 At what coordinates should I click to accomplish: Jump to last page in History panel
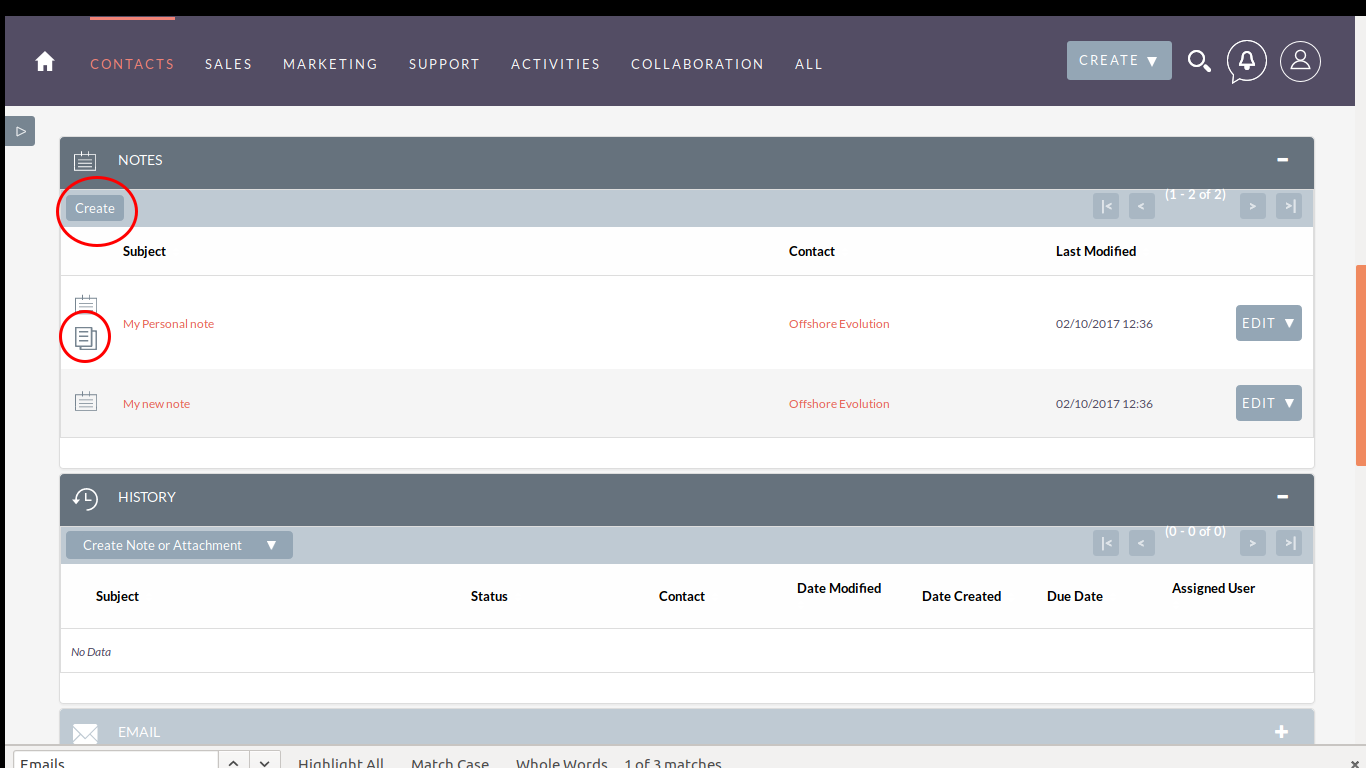[1289, 543]
